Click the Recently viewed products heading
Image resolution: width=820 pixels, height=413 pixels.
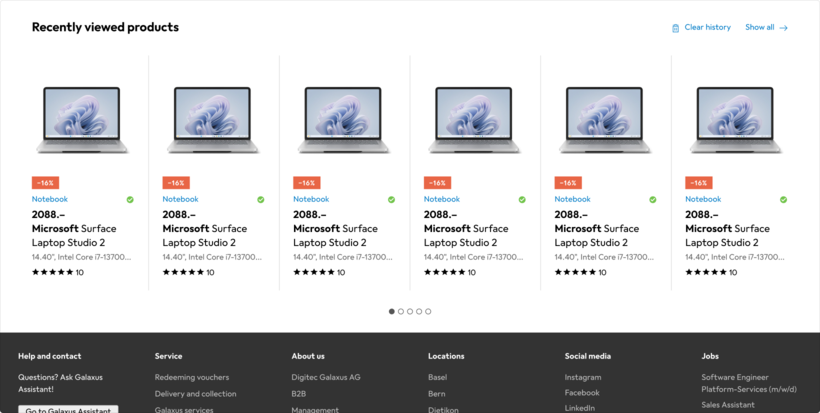(105, 27)
